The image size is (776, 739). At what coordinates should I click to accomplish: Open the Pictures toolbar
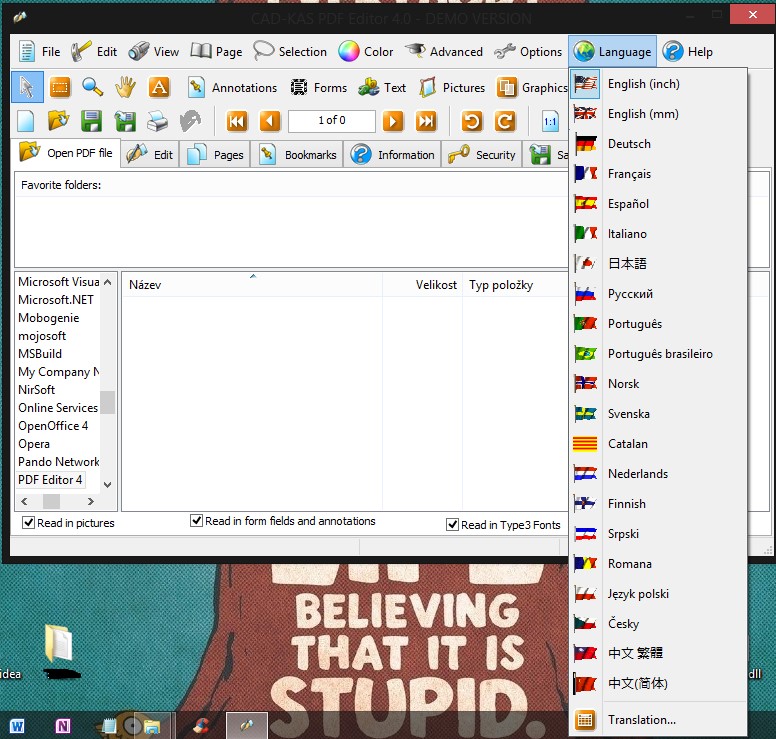[x=452, y=88]
